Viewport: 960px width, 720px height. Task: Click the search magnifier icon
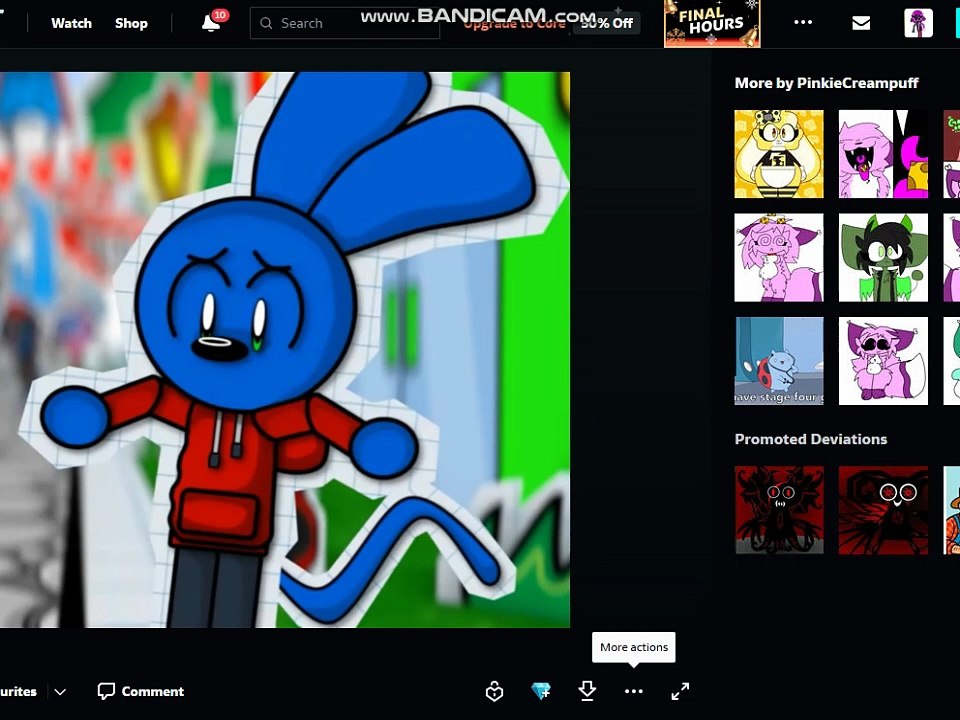pyautogui.click(x=266, y=23)
